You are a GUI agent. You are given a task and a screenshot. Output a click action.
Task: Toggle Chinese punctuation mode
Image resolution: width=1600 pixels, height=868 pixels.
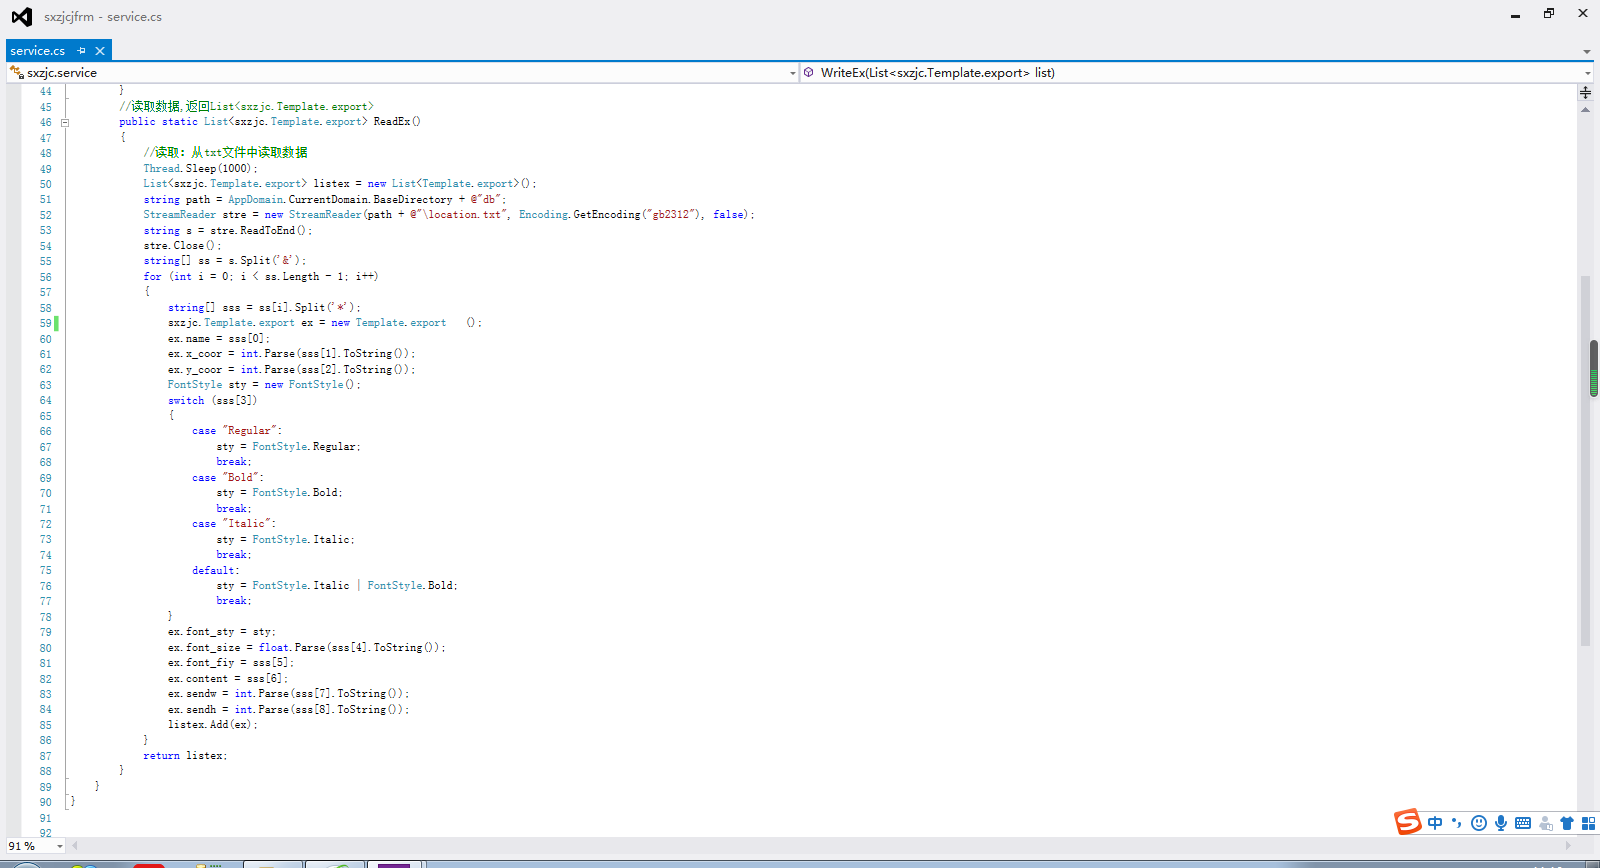click(x=1457, y=823)
